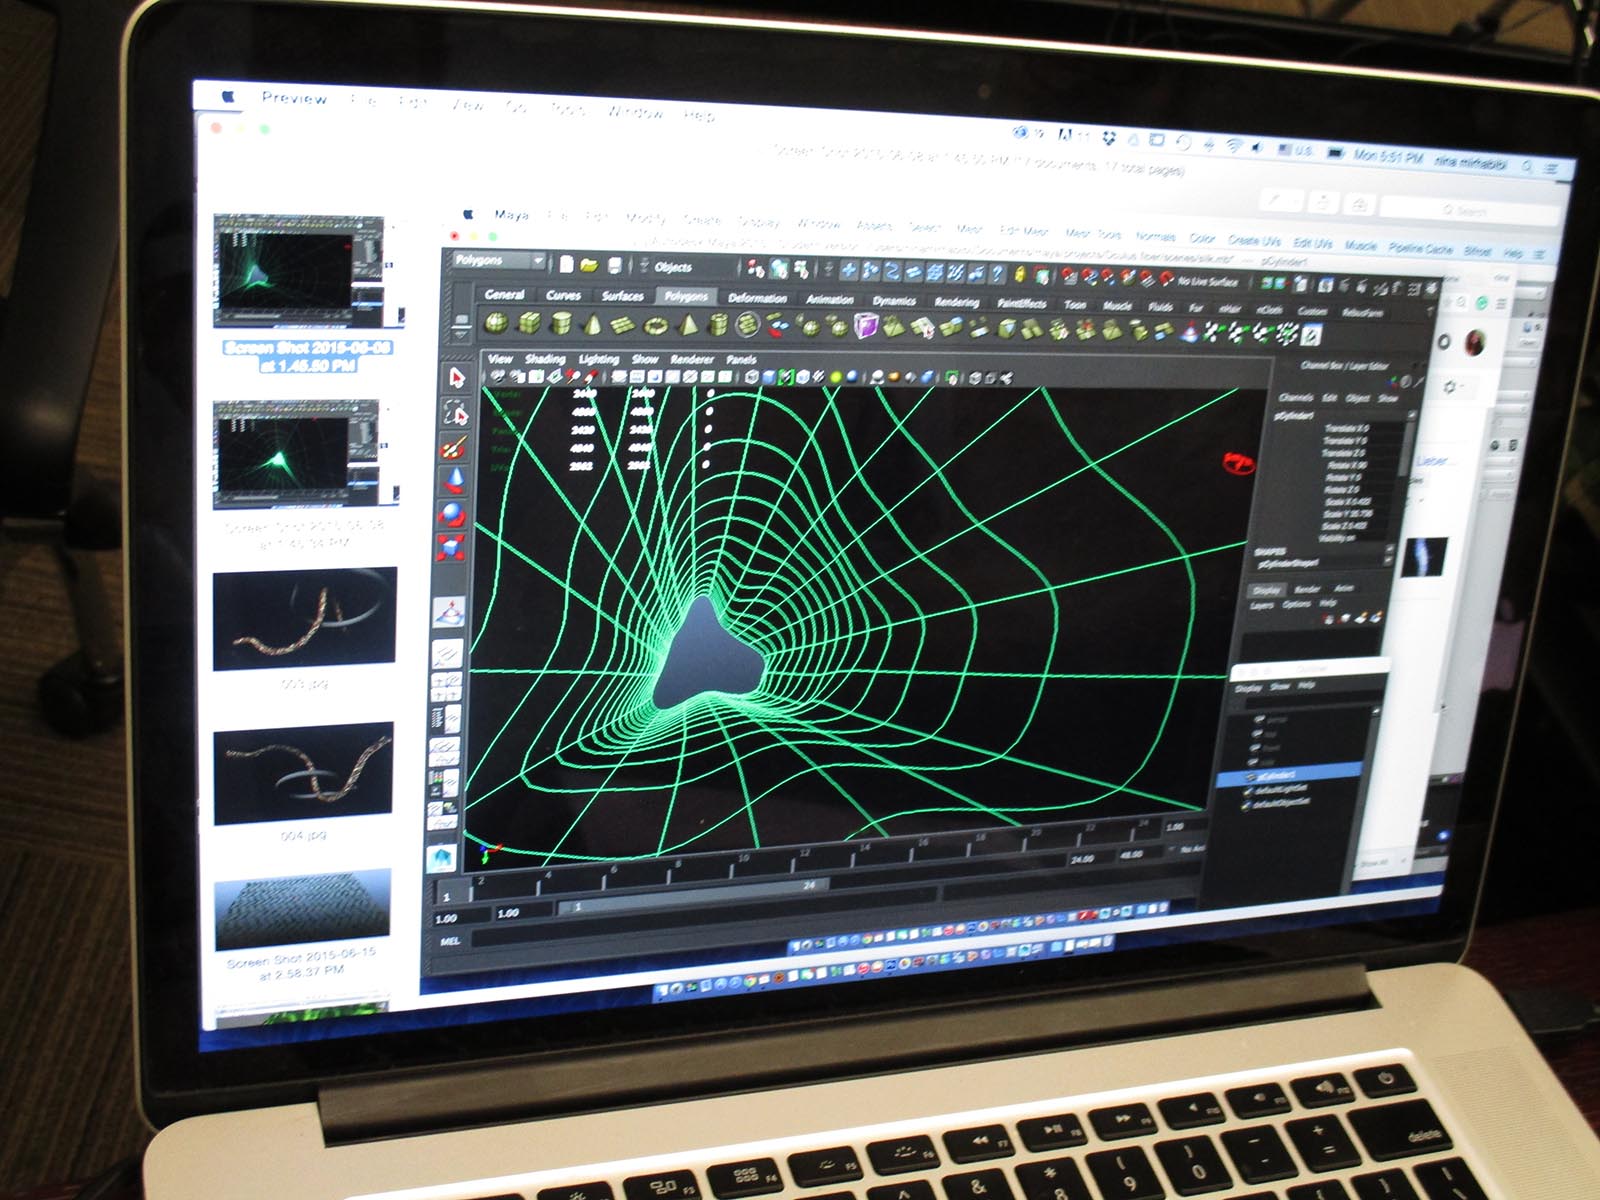Click the No Live Surface field
This screenshot has height=1200, width=1600.
click(1207, 282)
